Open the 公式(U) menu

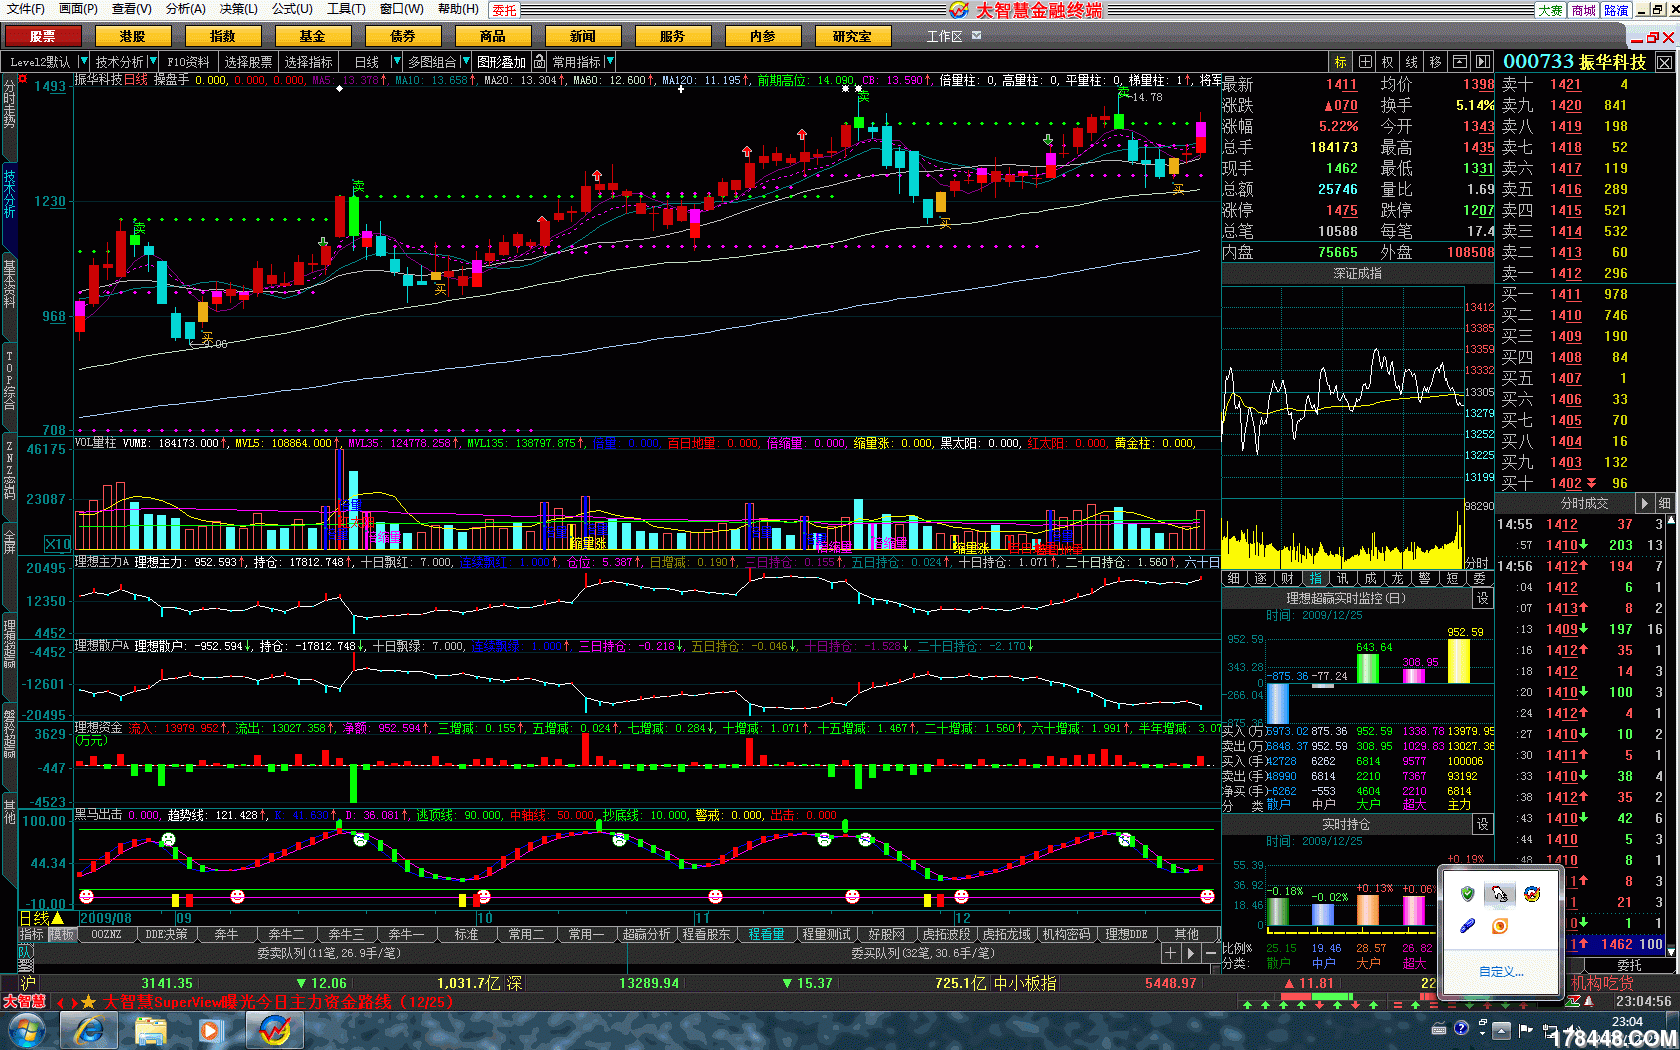(292, 9)
